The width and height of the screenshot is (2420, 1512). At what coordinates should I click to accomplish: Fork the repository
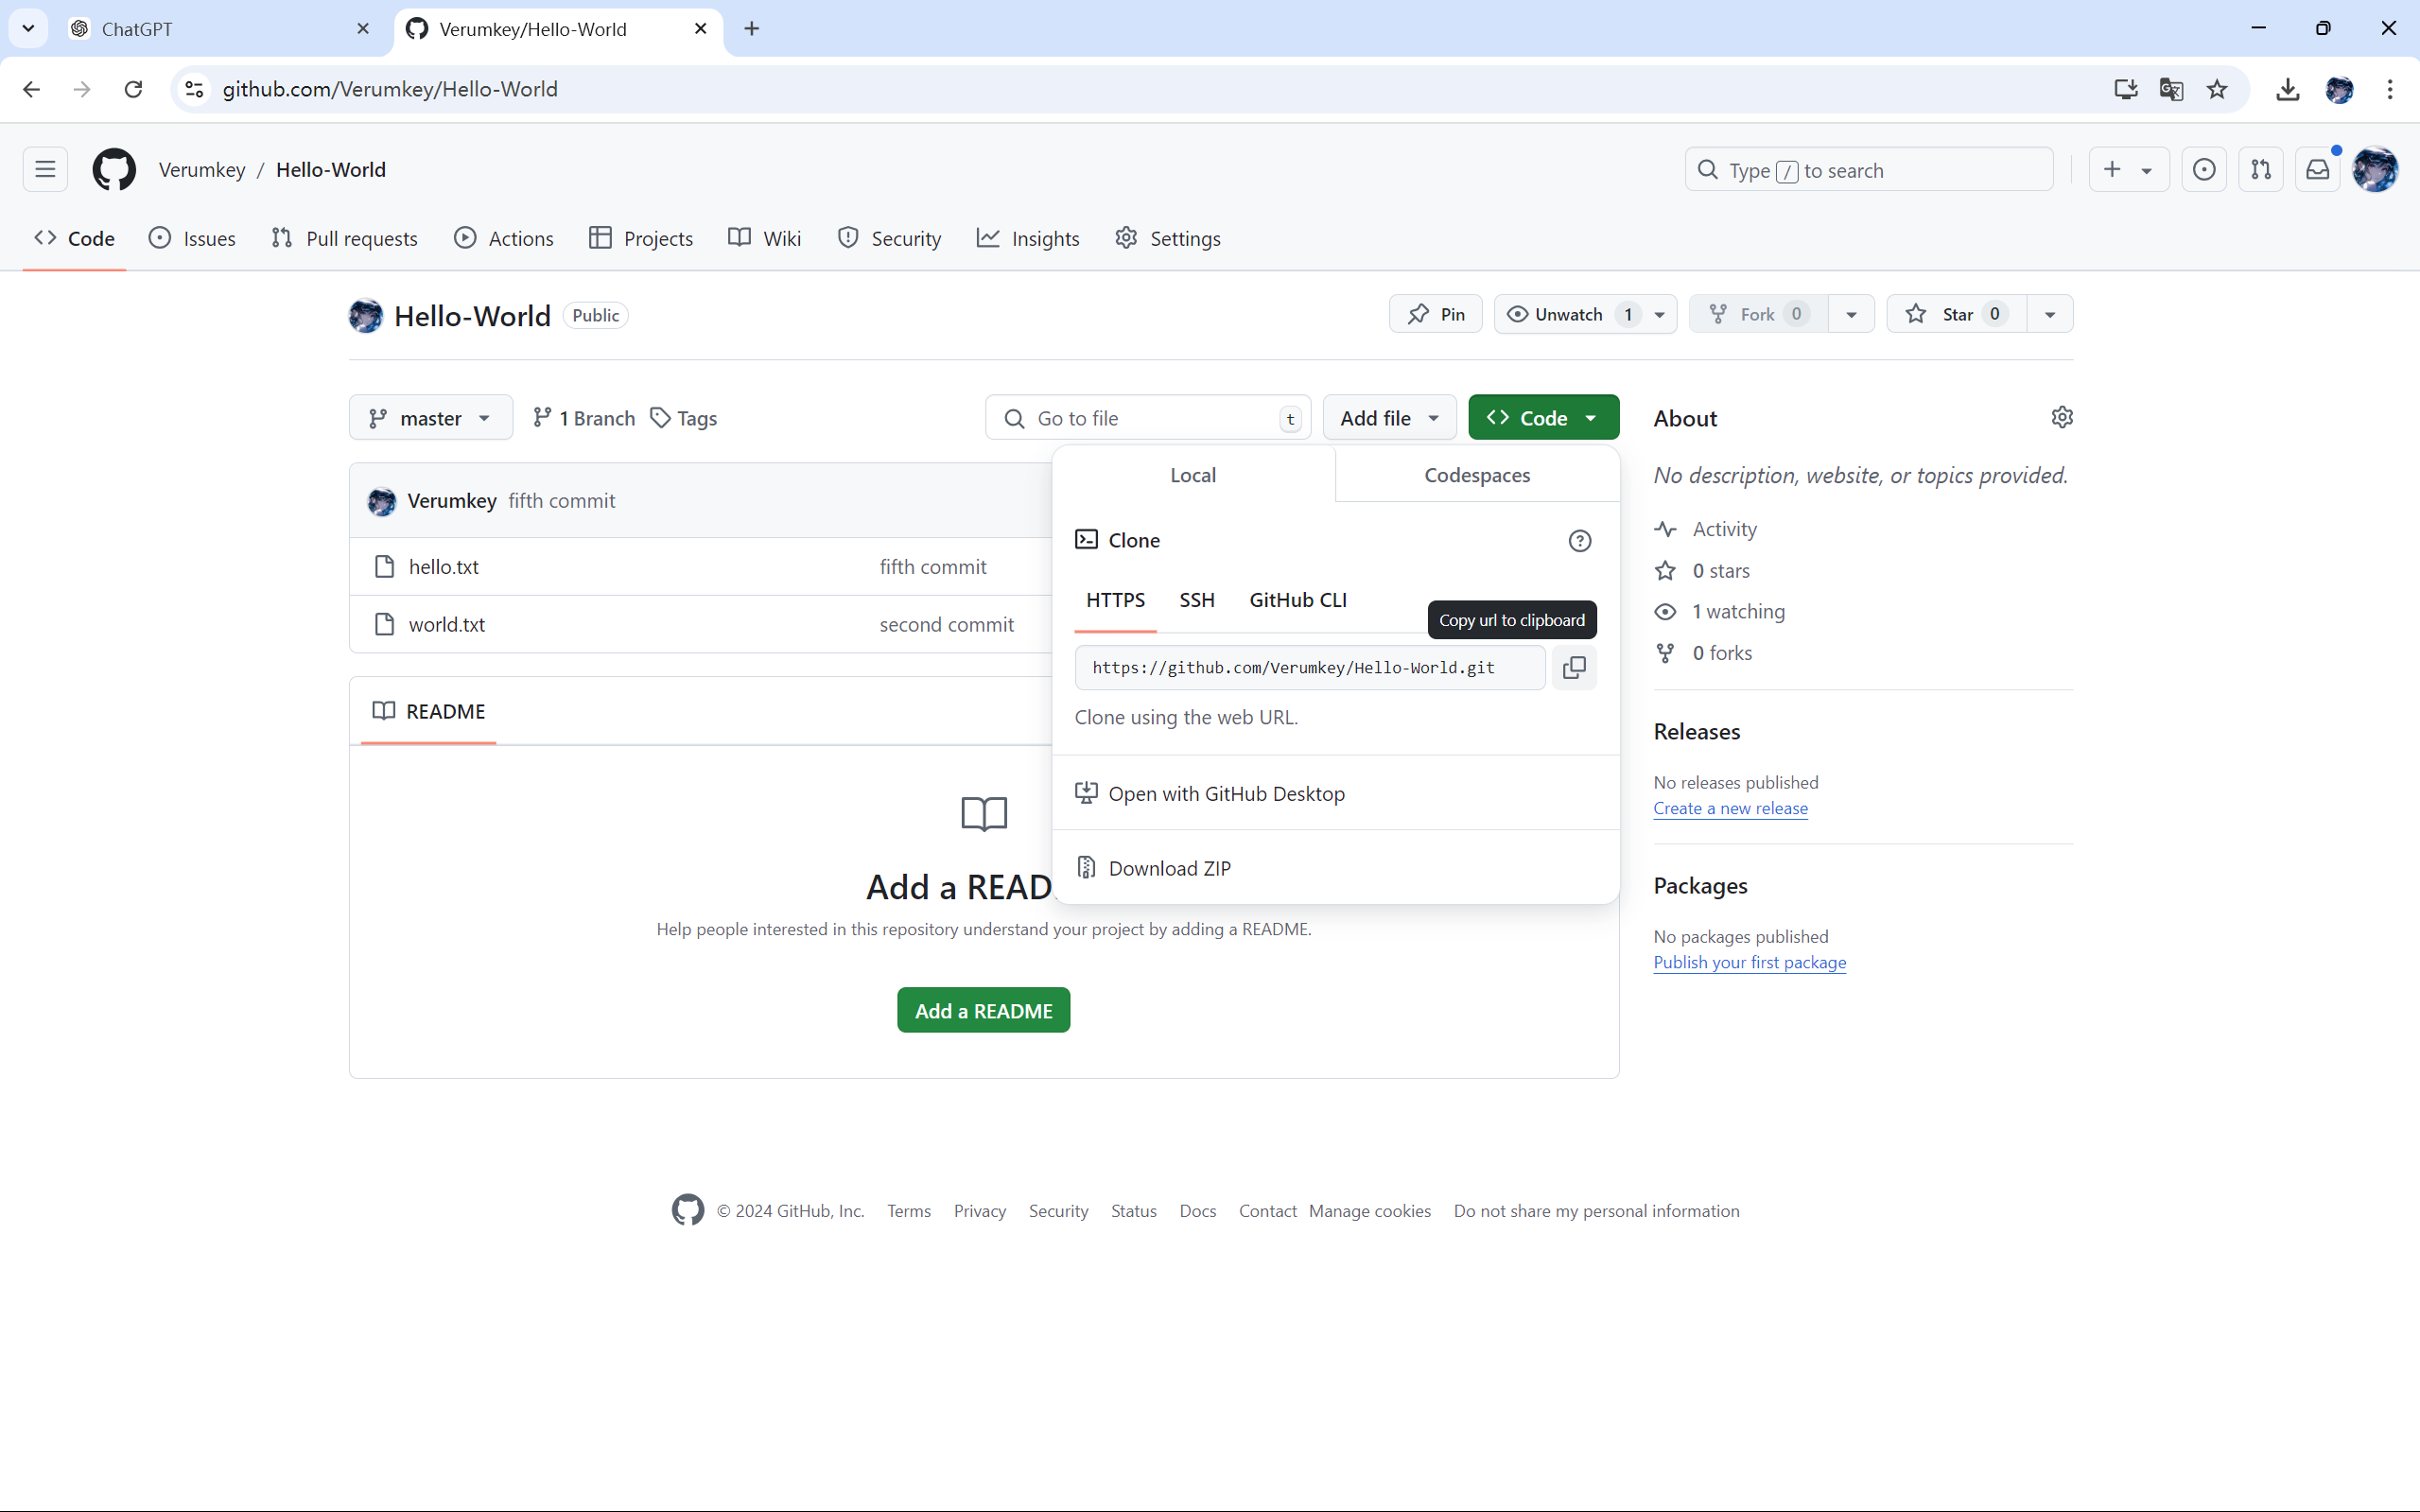(x=1758, y=314)
